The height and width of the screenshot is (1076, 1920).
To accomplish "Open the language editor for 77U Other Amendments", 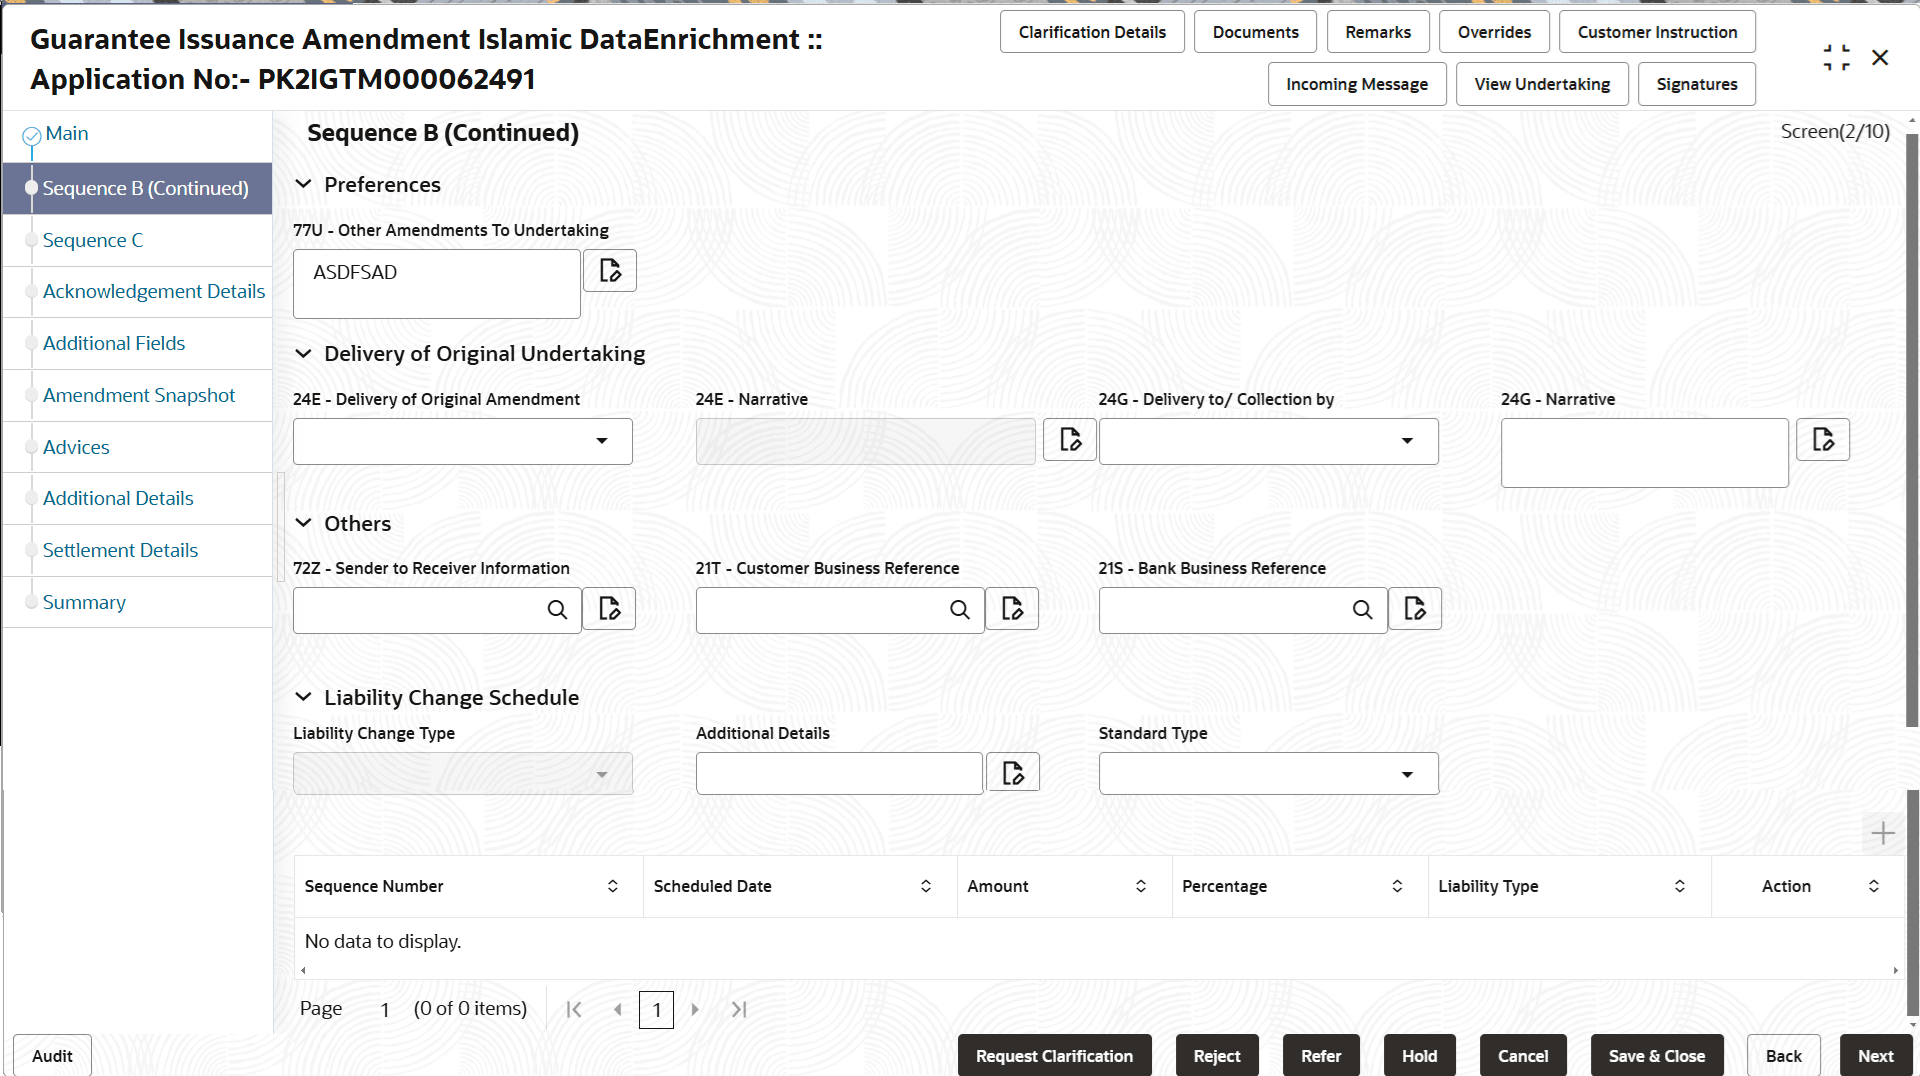I will point(609,270).
